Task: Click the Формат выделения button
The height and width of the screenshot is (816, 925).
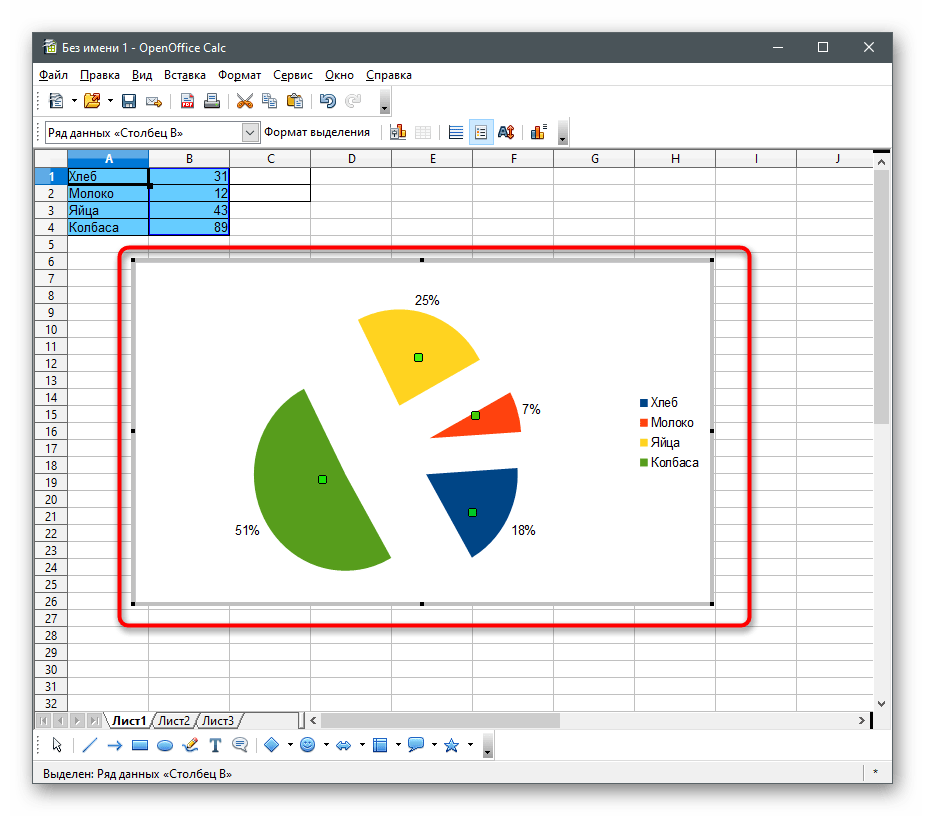Action: pos(317,132)
